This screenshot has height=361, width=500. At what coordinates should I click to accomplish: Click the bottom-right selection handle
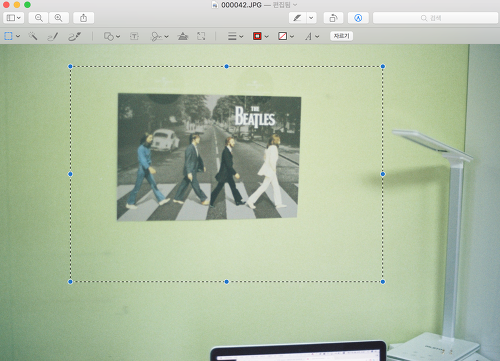pos(383,282)
